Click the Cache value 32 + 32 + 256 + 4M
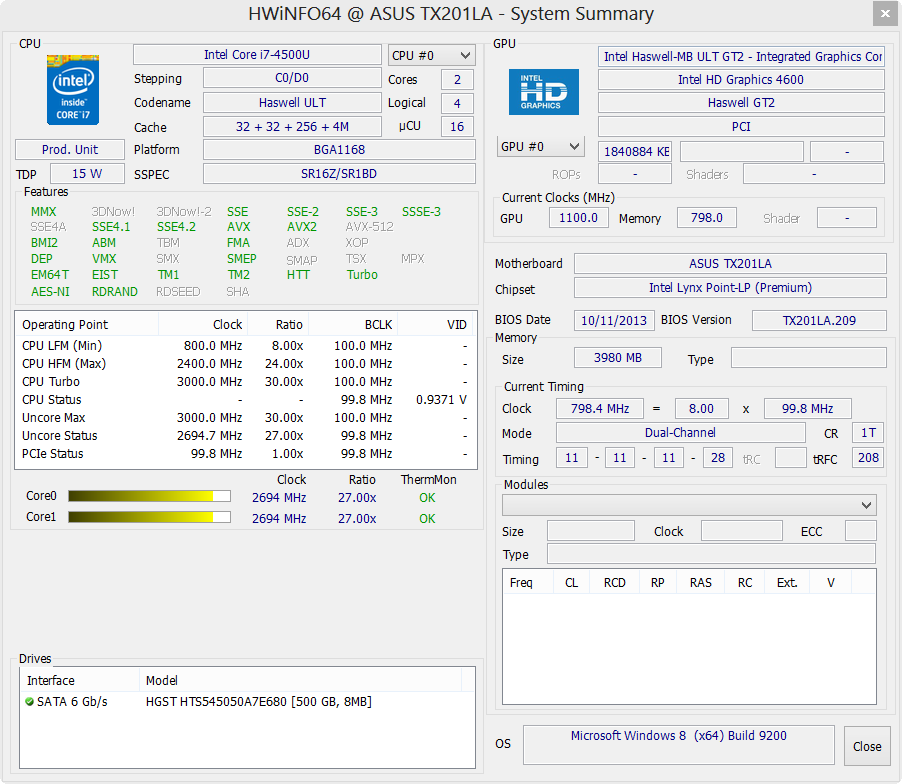This screenshot has height=784, width=902. point(292,127)
